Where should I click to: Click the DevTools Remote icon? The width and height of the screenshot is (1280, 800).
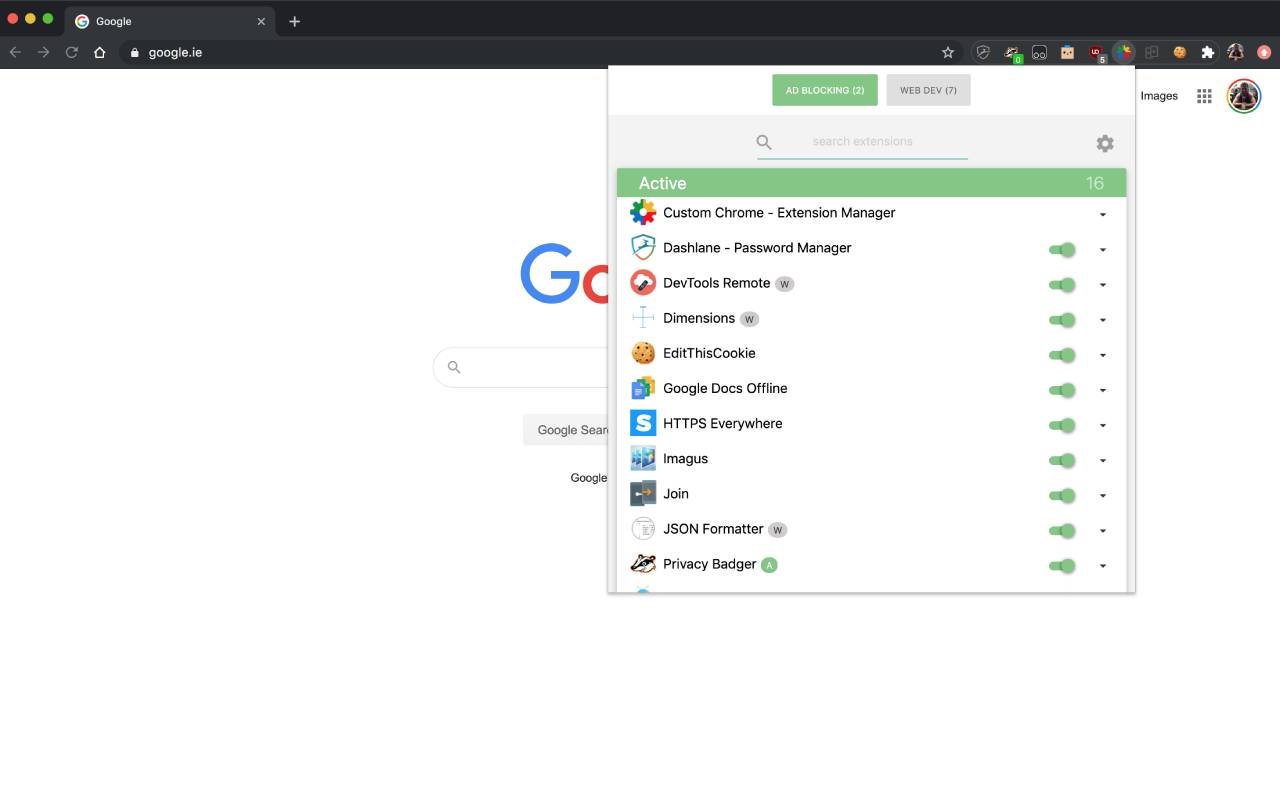coord(643,283)
